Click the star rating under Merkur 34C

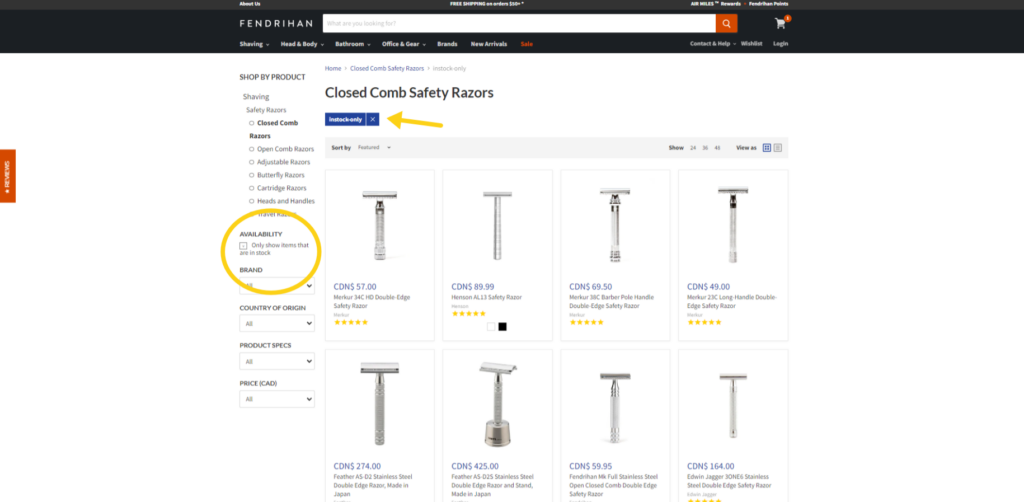pyautogui.click(x=351, y=322)
